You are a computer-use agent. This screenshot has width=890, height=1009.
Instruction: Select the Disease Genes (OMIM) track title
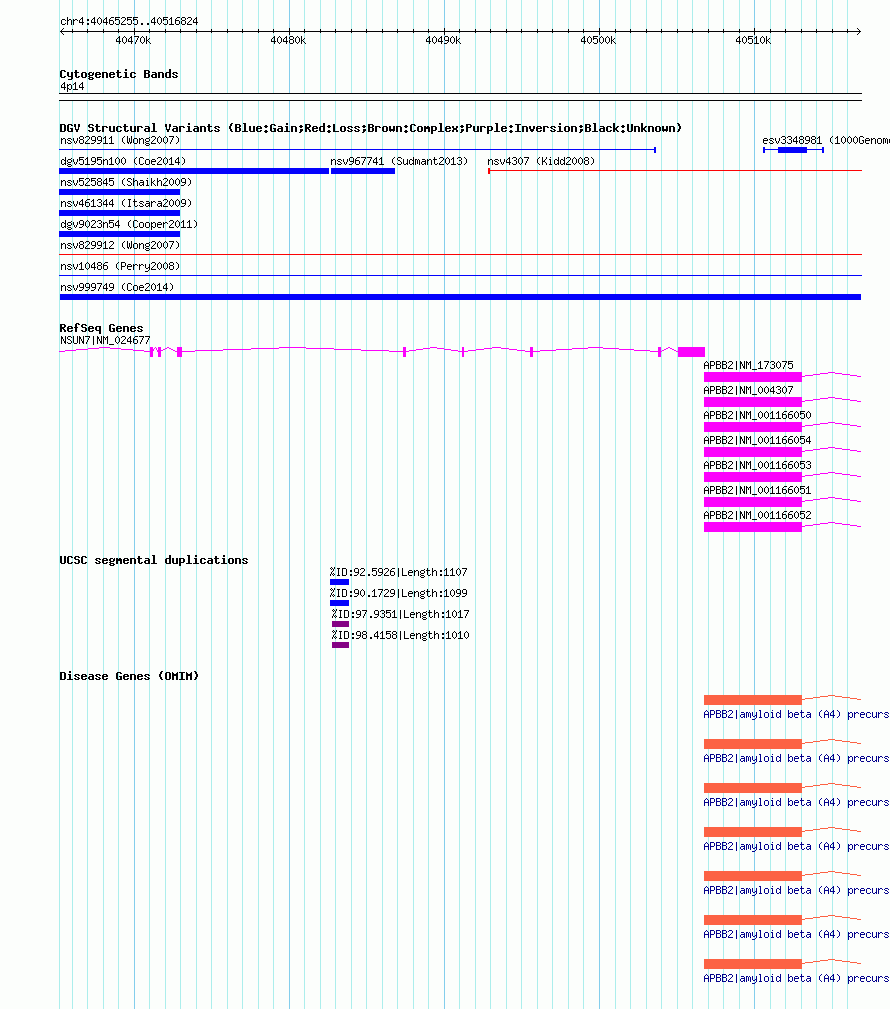[x=129, y=676]
